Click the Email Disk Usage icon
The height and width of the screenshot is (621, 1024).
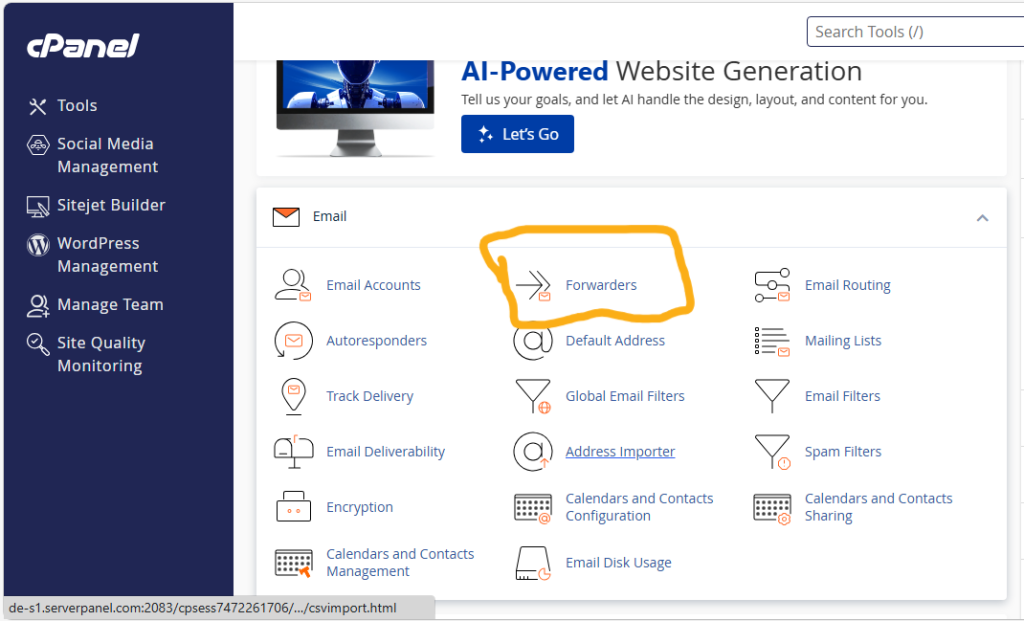(x=533, y=562)
